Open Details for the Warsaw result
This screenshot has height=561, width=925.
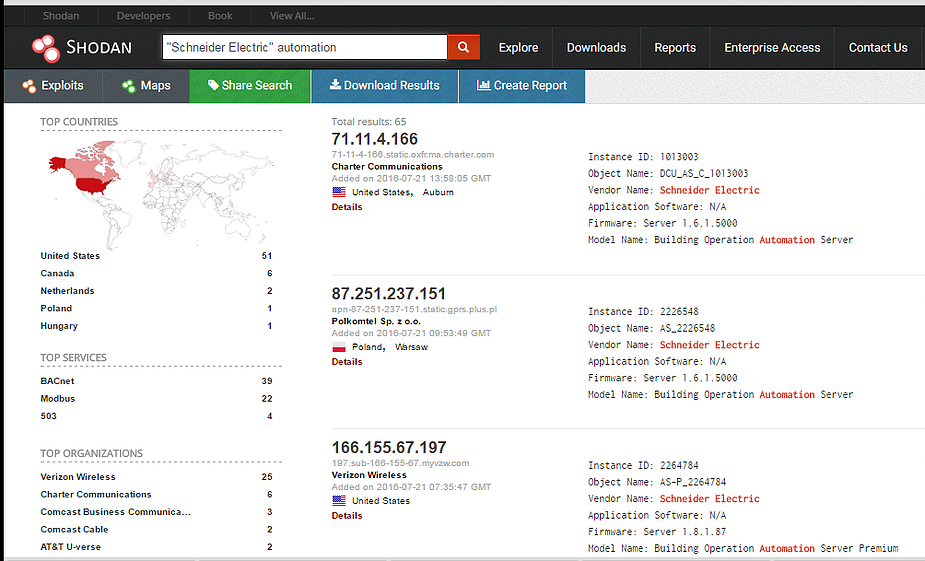(x=347, y=362)
